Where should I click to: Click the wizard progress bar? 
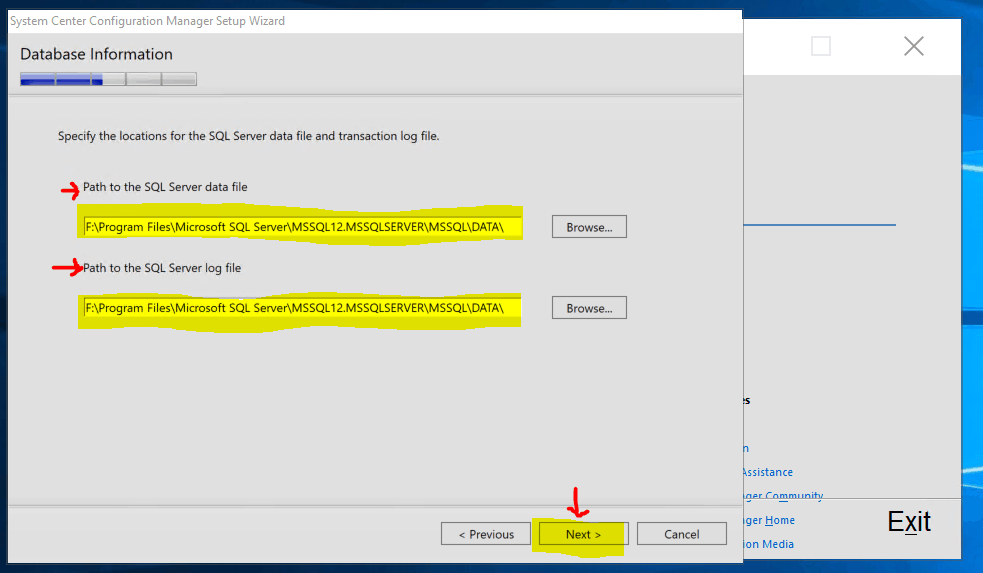click(108, 79)
